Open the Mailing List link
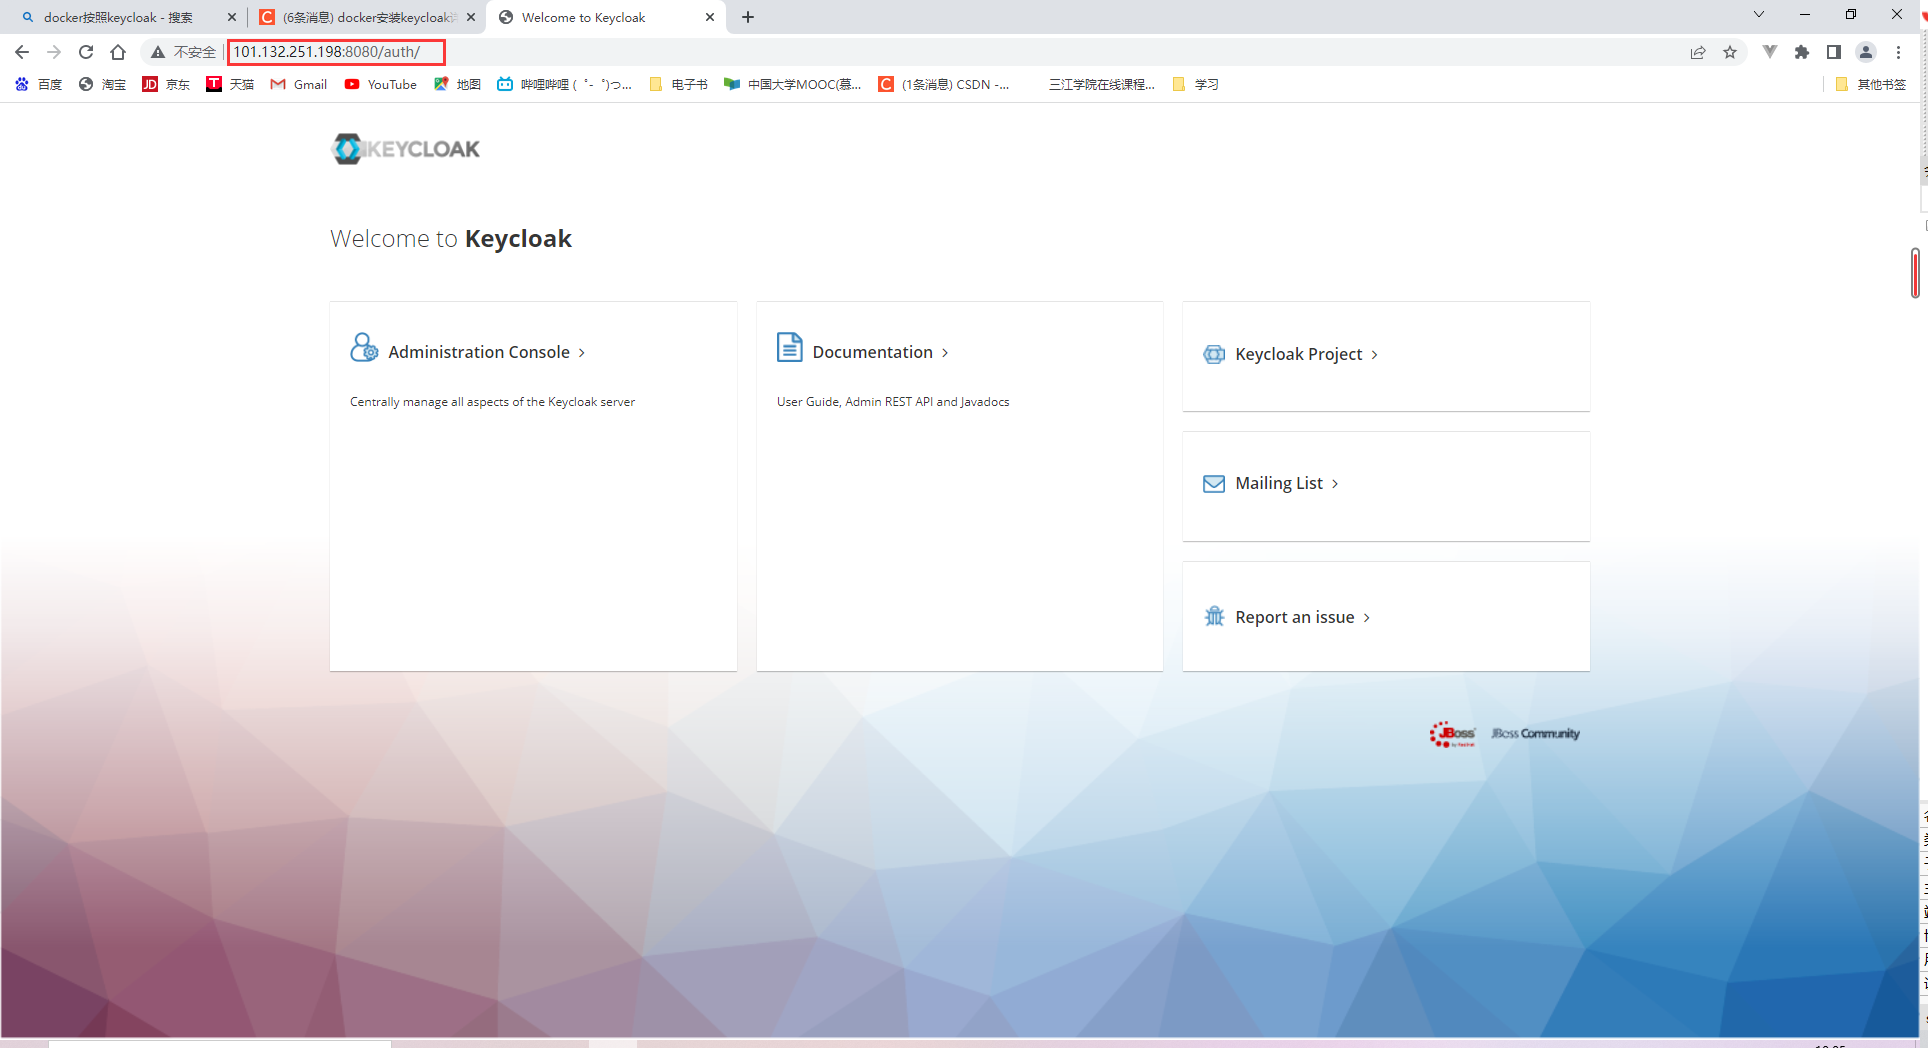1928x1048 pixels. tap(1287, 483)
